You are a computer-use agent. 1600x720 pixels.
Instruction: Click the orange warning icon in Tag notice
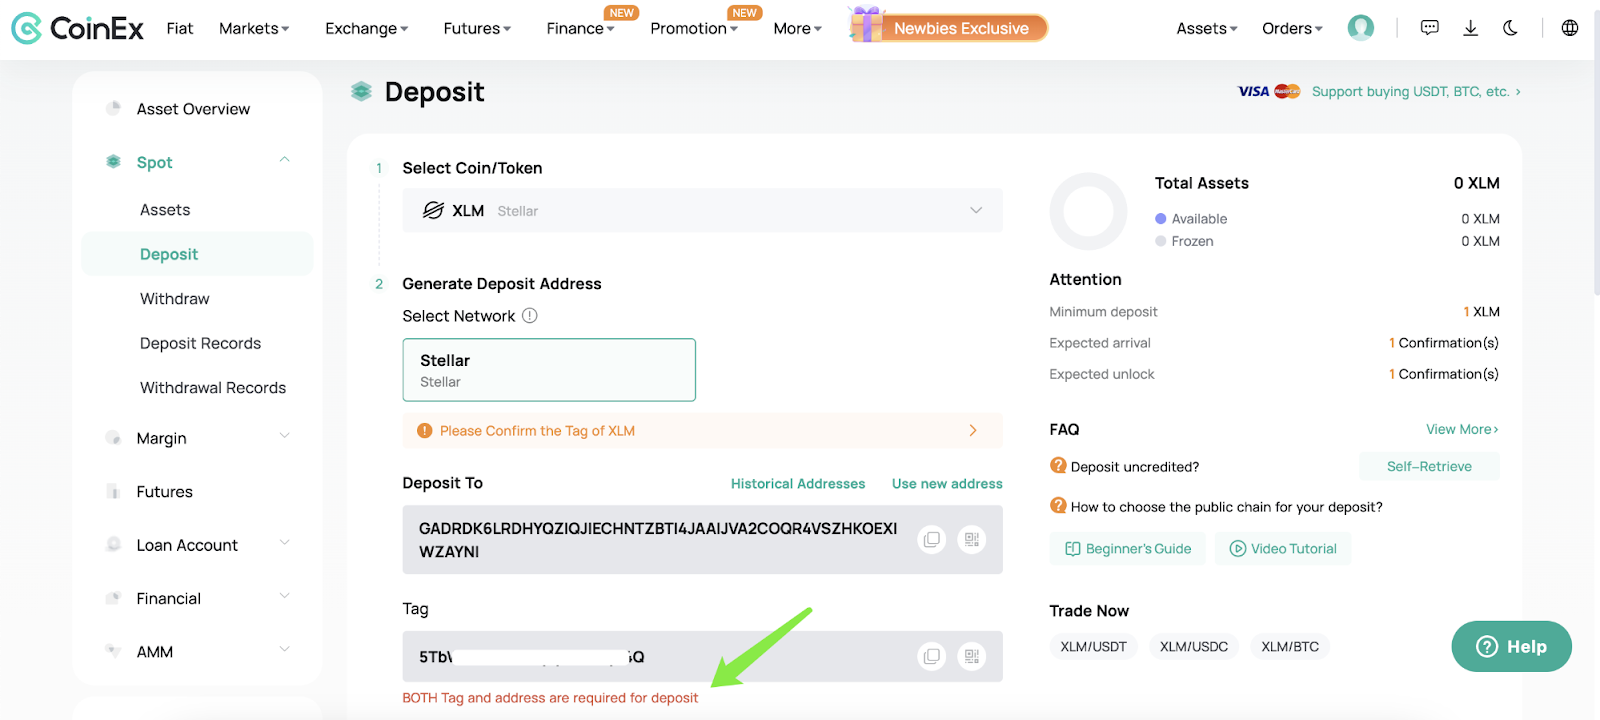pos(424,431)
